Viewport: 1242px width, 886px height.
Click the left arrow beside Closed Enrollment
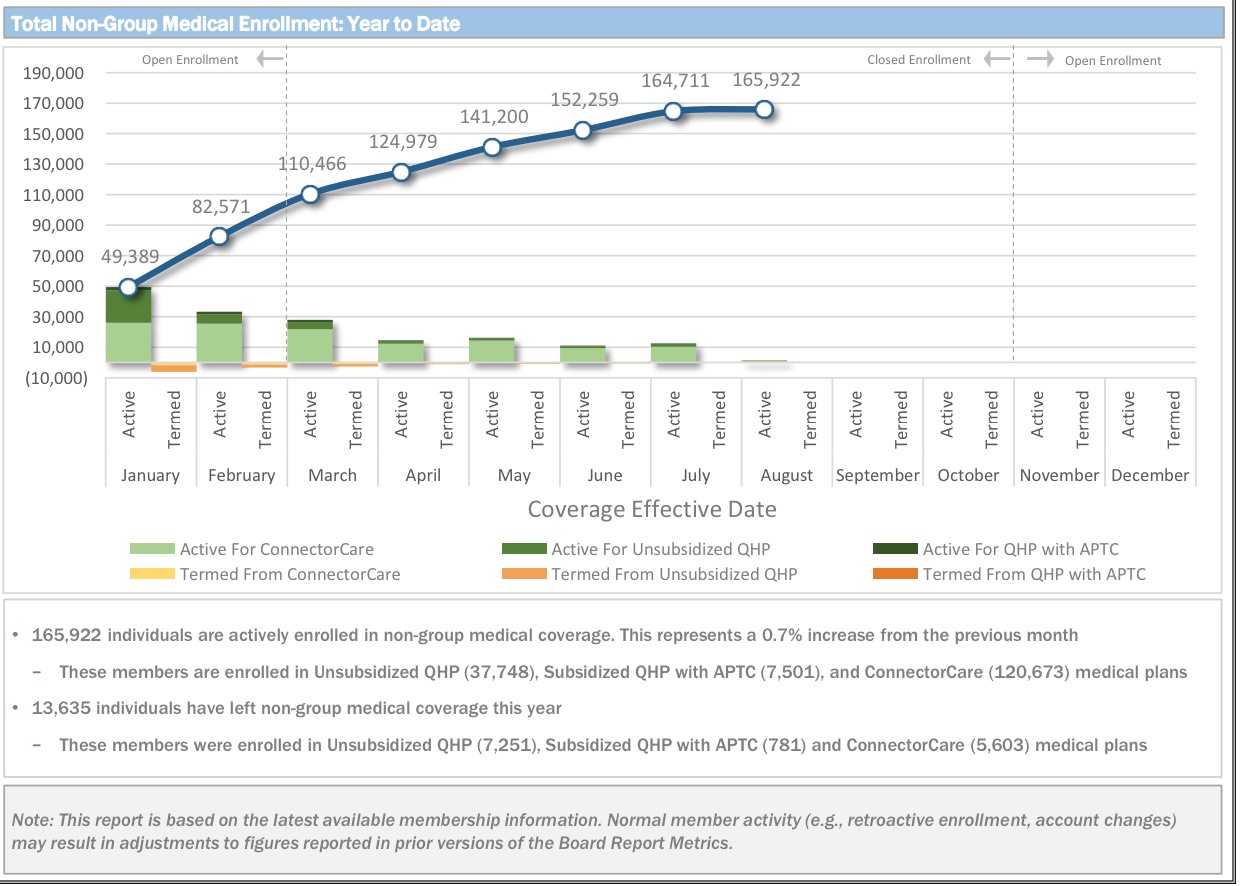click(x=997, y=60)
